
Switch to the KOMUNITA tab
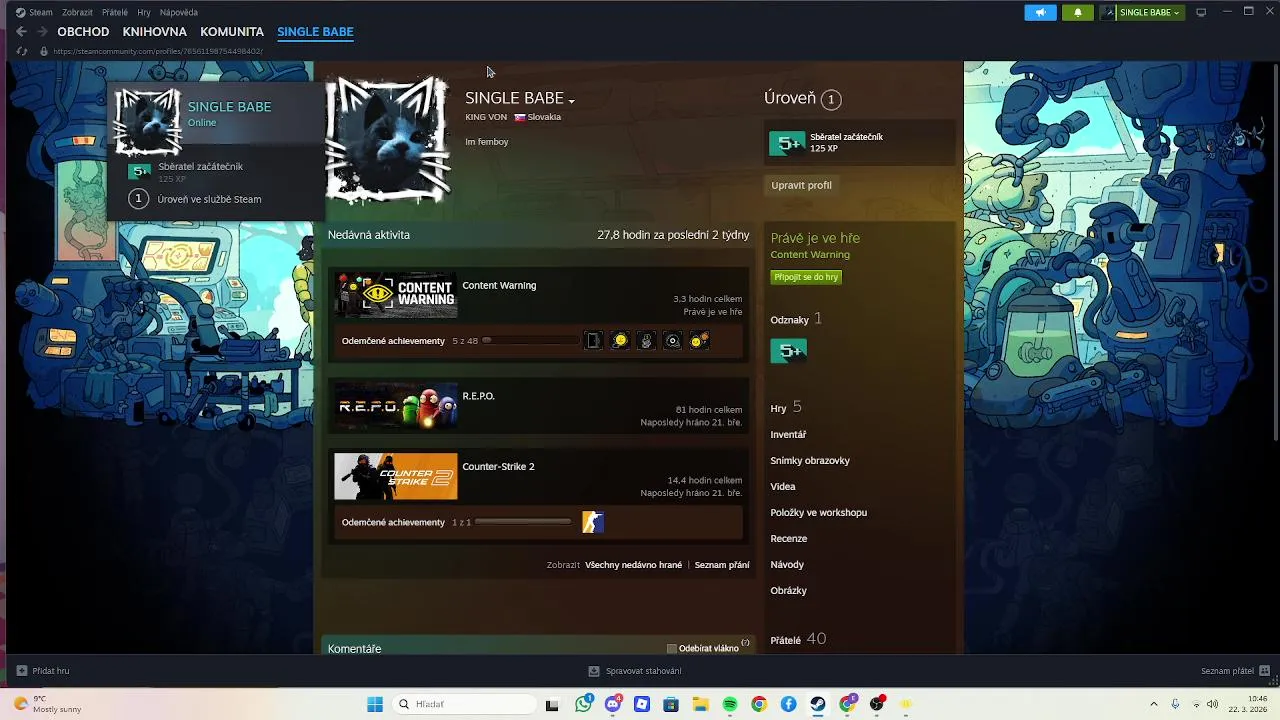(x=232, y=32)
